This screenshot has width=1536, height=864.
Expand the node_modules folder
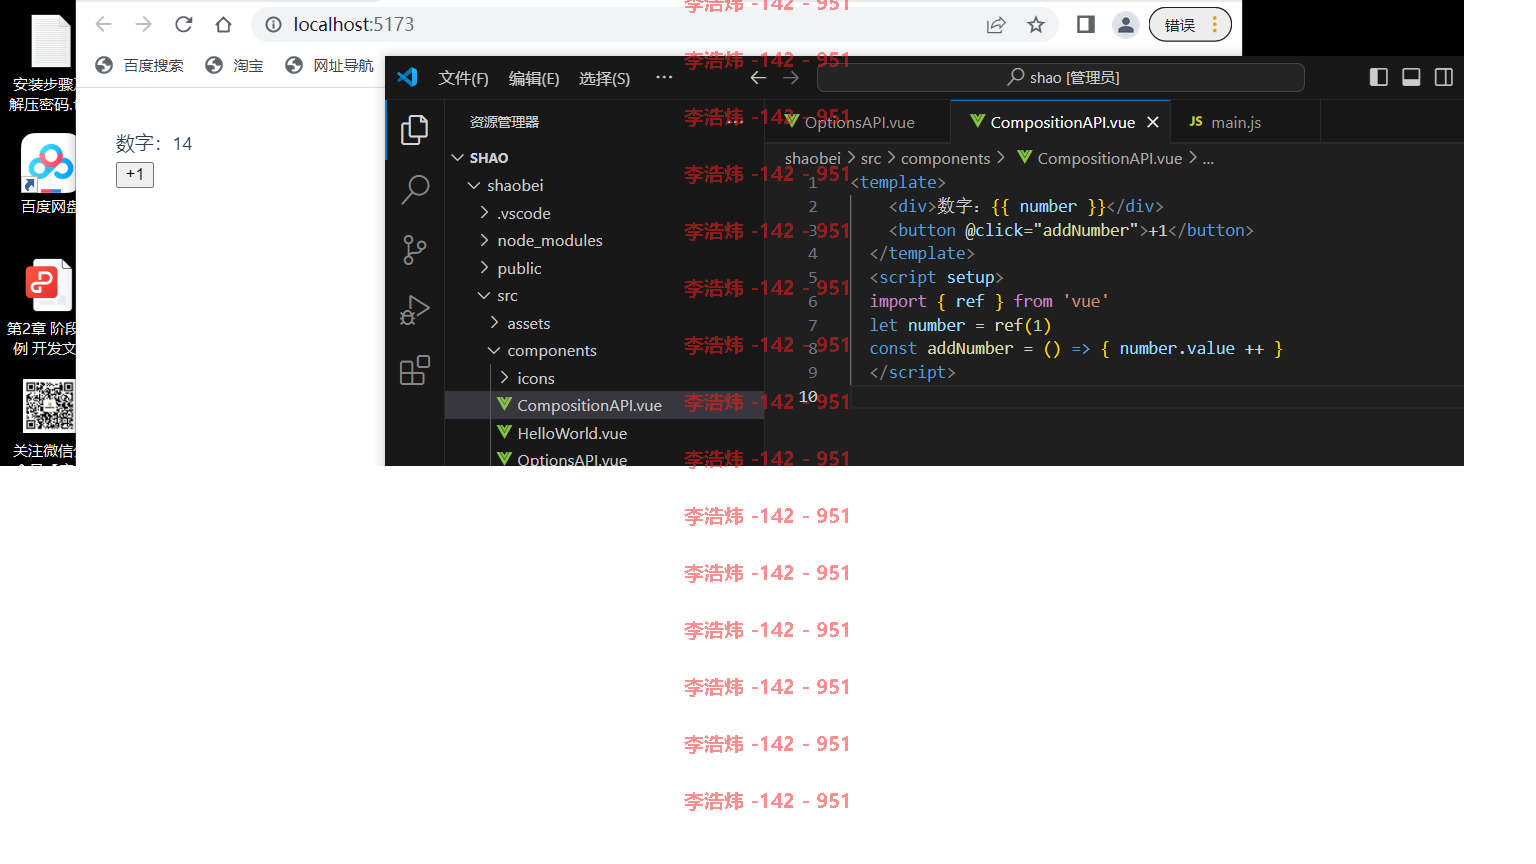(604, 240)
